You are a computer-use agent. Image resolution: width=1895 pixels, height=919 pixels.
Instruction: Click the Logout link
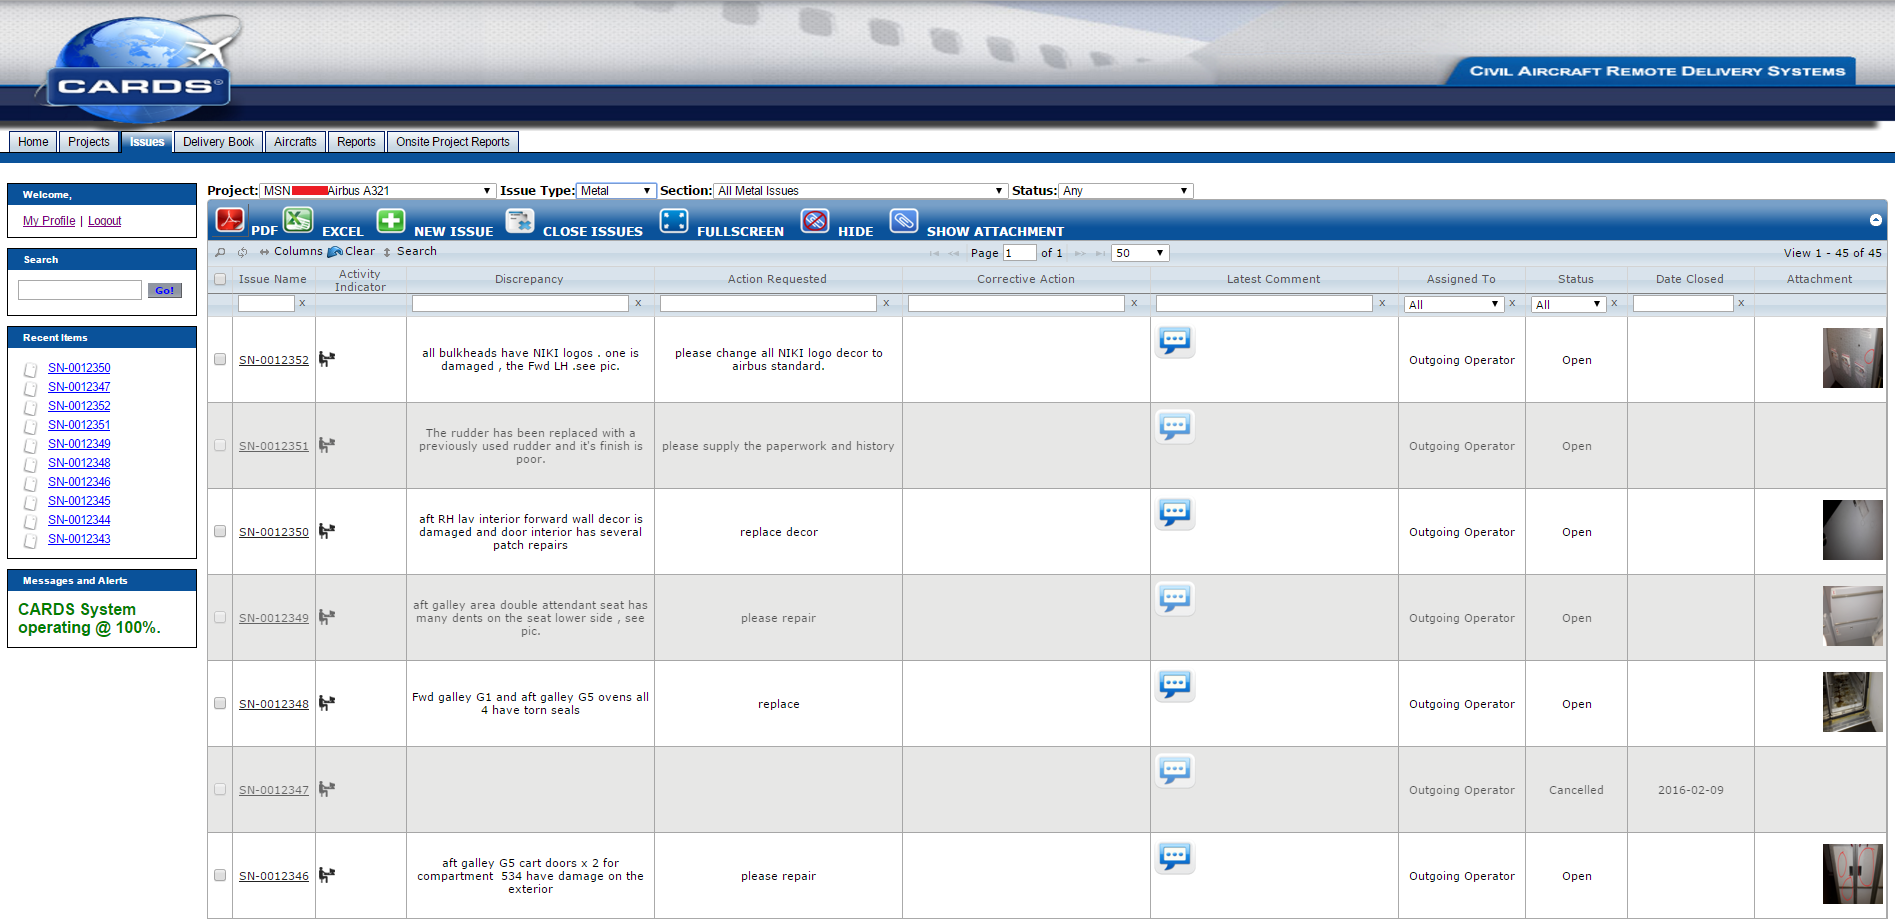pos(104,221)
